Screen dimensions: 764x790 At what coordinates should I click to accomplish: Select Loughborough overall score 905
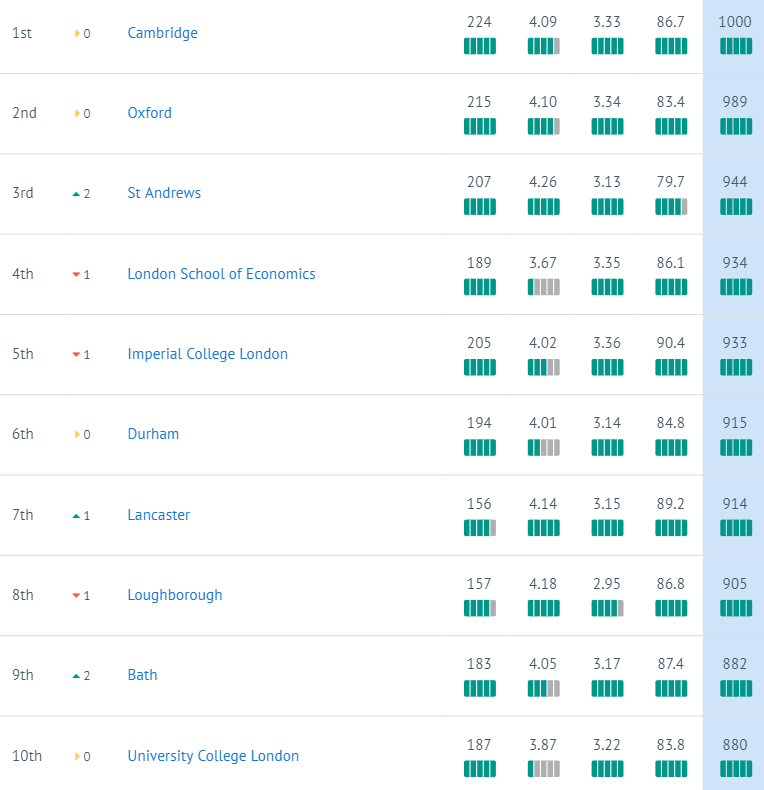click(735, 583)
